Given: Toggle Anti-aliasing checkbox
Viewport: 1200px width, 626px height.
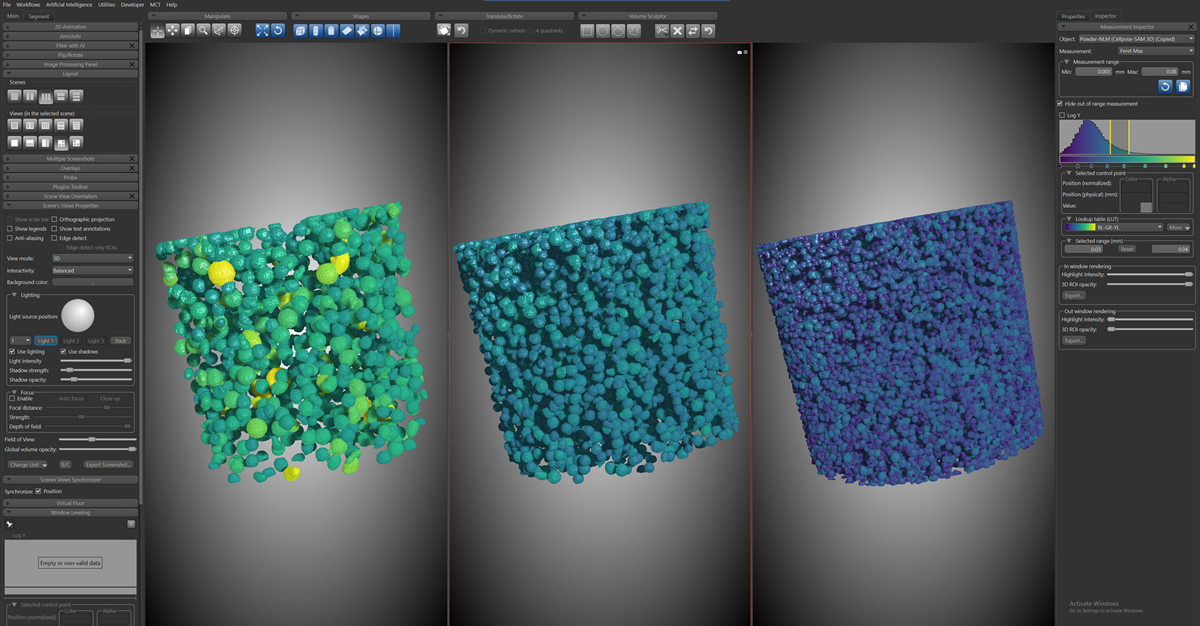Looking at the screenshot, I should pyautogui.click(x=10, y=238).
